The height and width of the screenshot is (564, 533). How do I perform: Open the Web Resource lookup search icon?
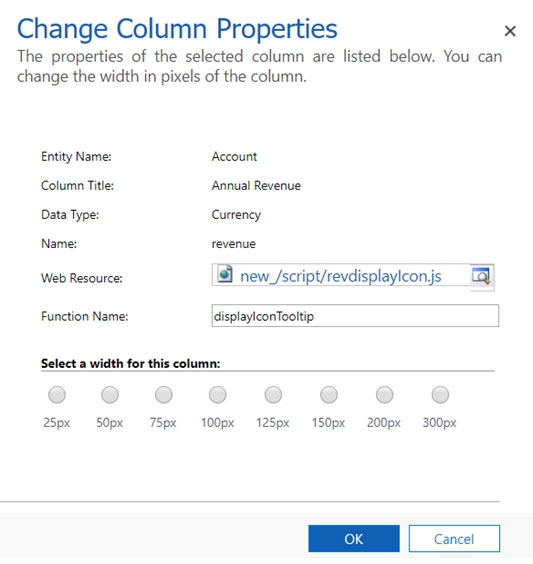click(x=481, y=276)
